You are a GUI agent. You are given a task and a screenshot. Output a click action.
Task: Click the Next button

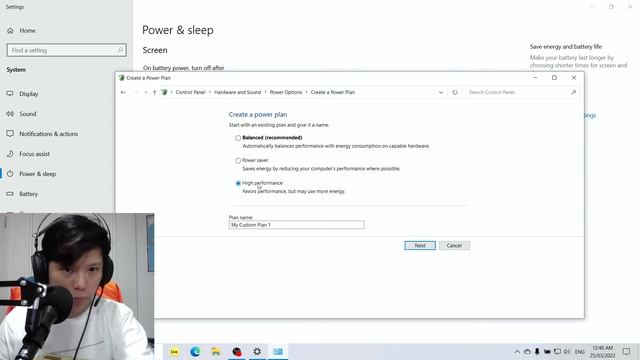point(420,245)
